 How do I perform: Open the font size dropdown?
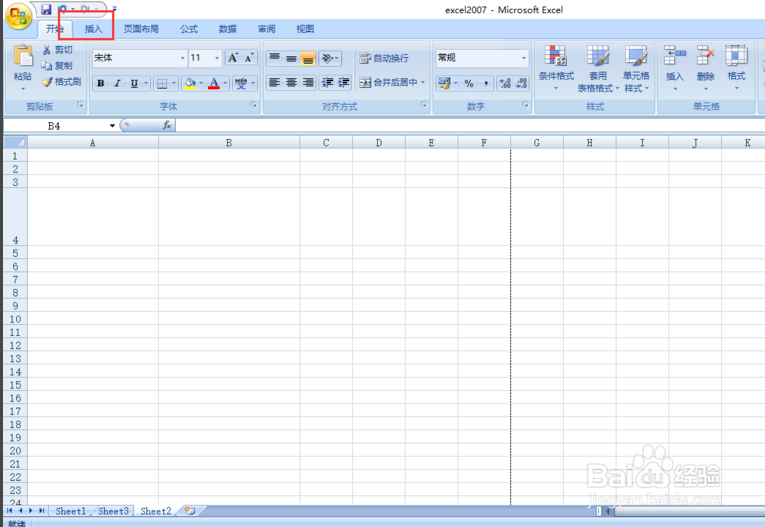tap(217, 58)
